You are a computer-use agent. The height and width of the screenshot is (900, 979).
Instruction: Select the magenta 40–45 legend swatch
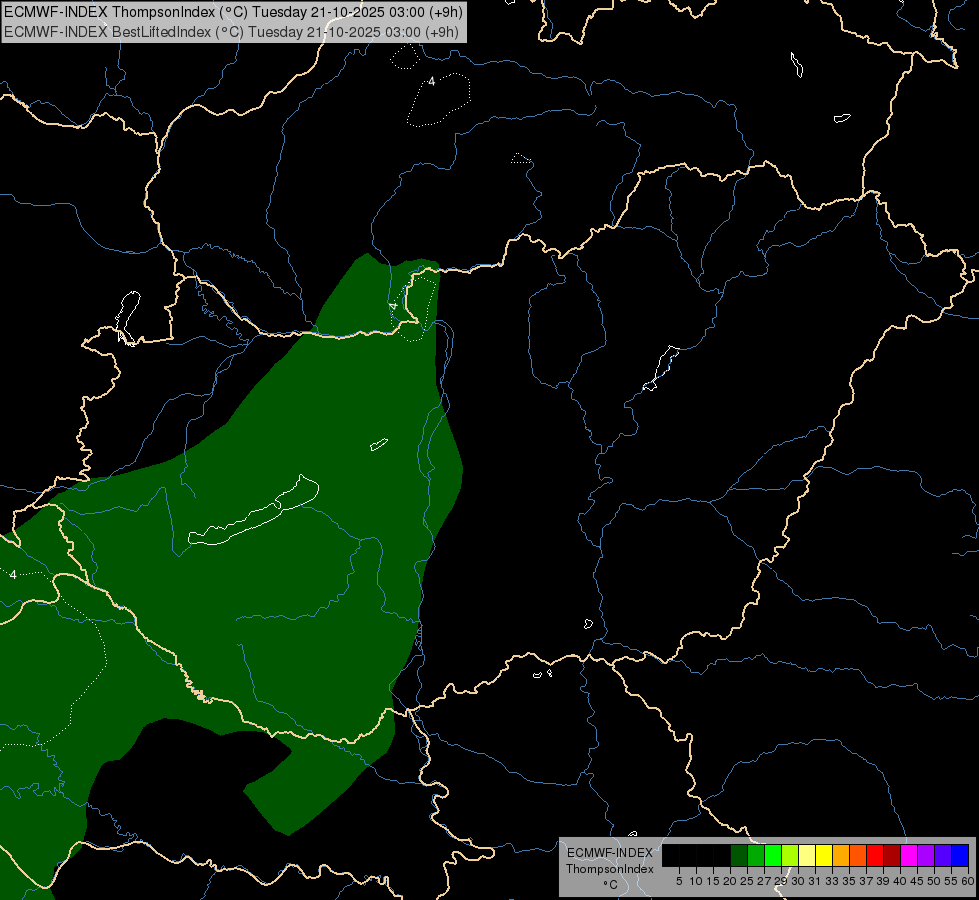point(909,855)
